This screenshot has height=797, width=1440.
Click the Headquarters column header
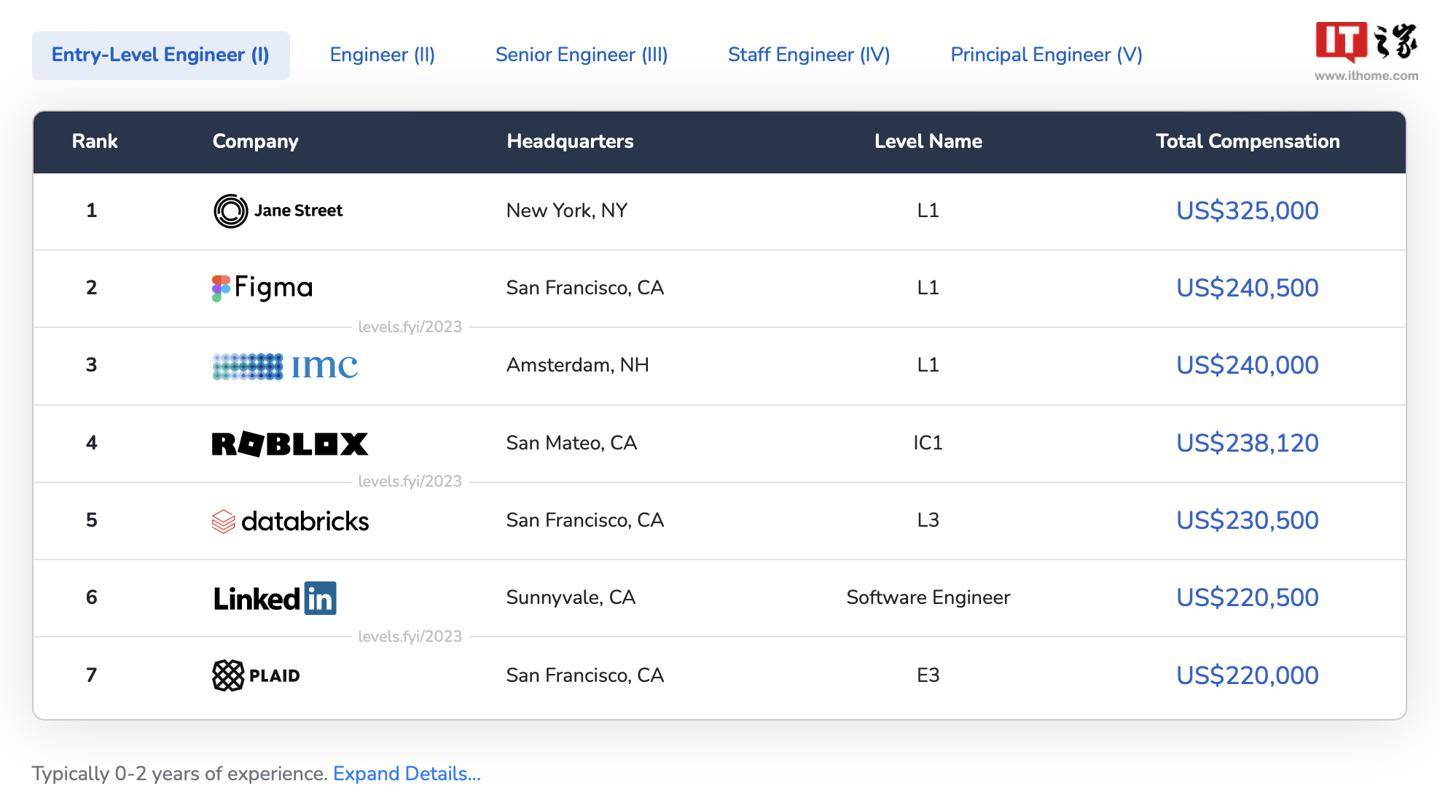pos(570,142)
